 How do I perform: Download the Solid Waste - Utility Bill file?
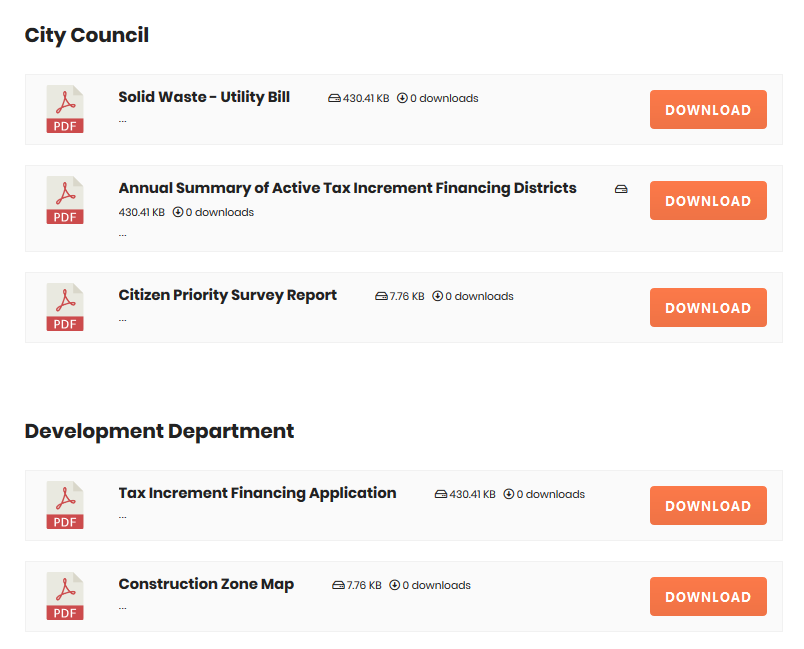pos(708,110)
